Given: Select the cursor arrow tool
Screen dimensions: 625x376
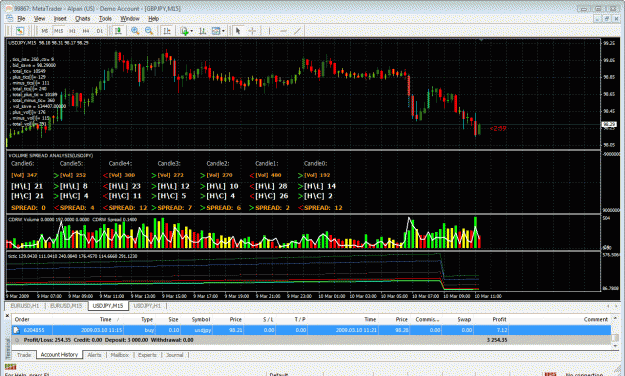Looking at the screenshot, I should [x=238, y=31].
